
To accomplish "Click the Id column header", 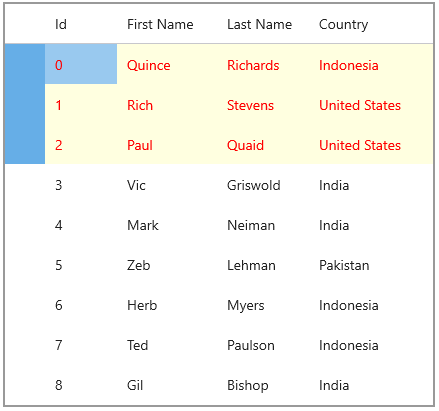I will pyautogui.click(x=81, y=24).
